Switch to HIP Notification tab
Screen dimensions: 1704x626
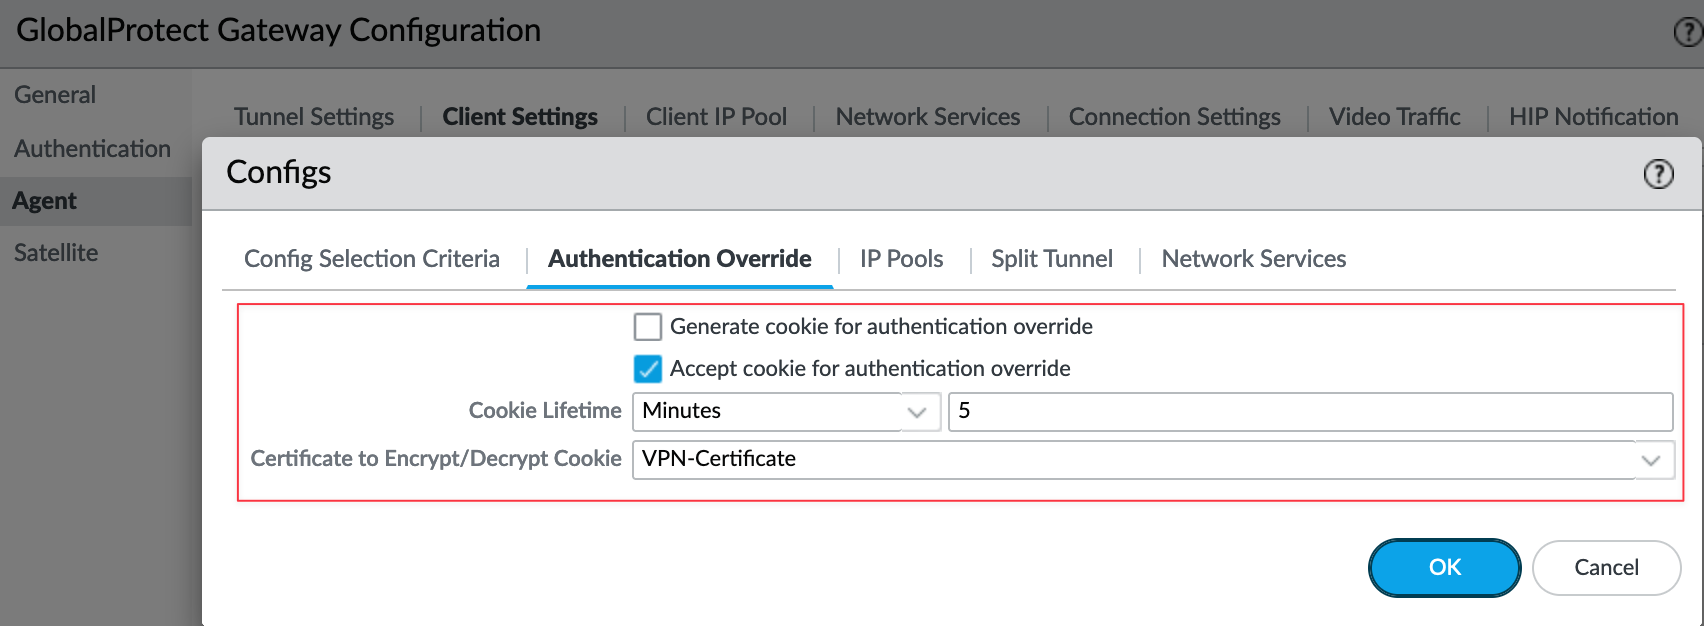point(1594,117)
